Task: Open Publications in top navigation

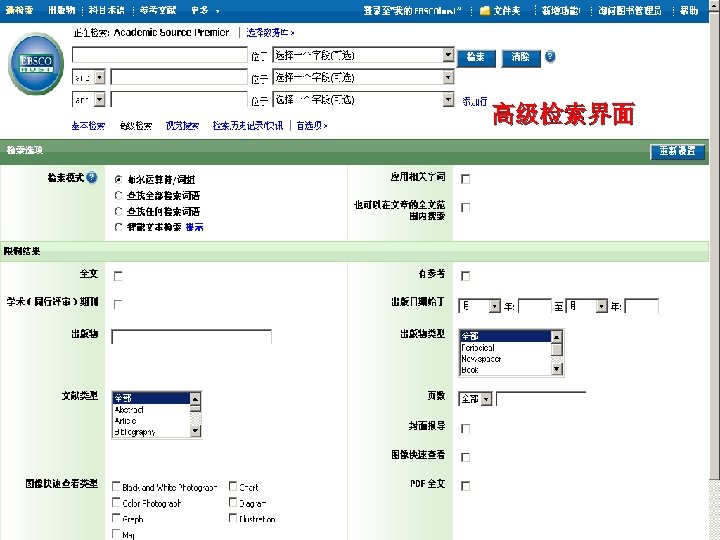Action: (62, 10)
